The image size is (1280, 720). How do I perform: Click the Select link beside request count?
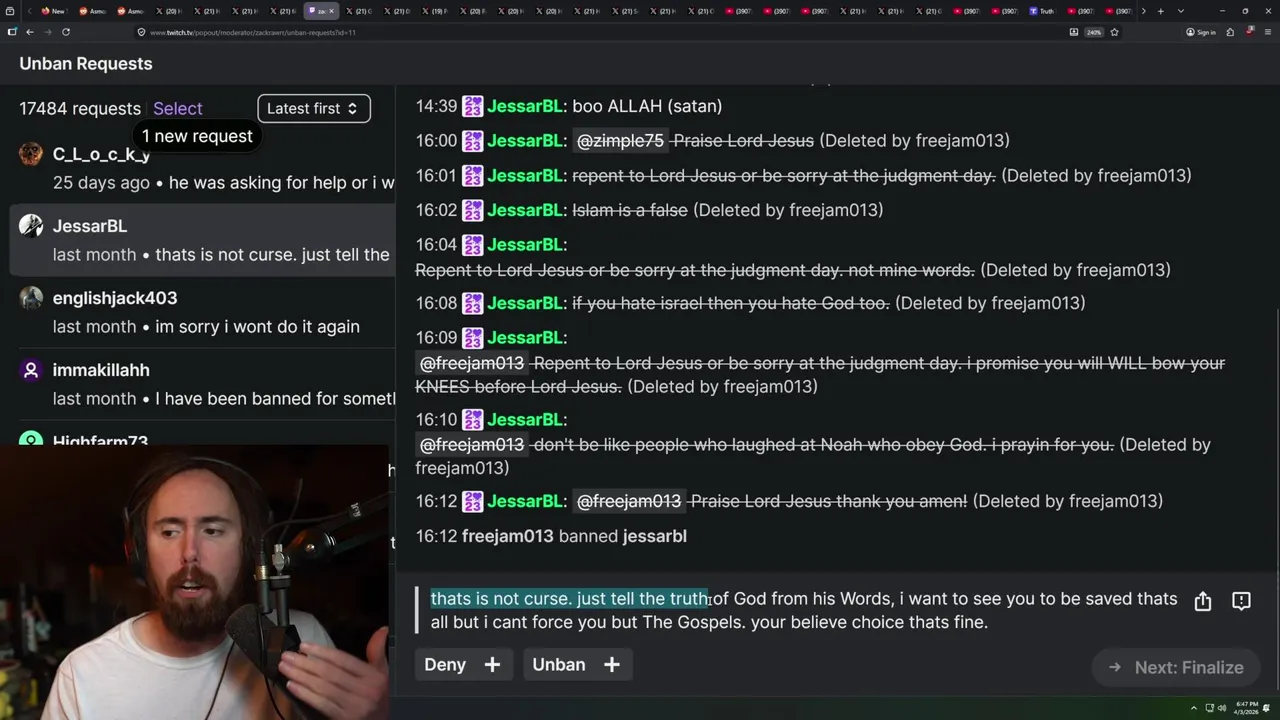click(178, 108)
